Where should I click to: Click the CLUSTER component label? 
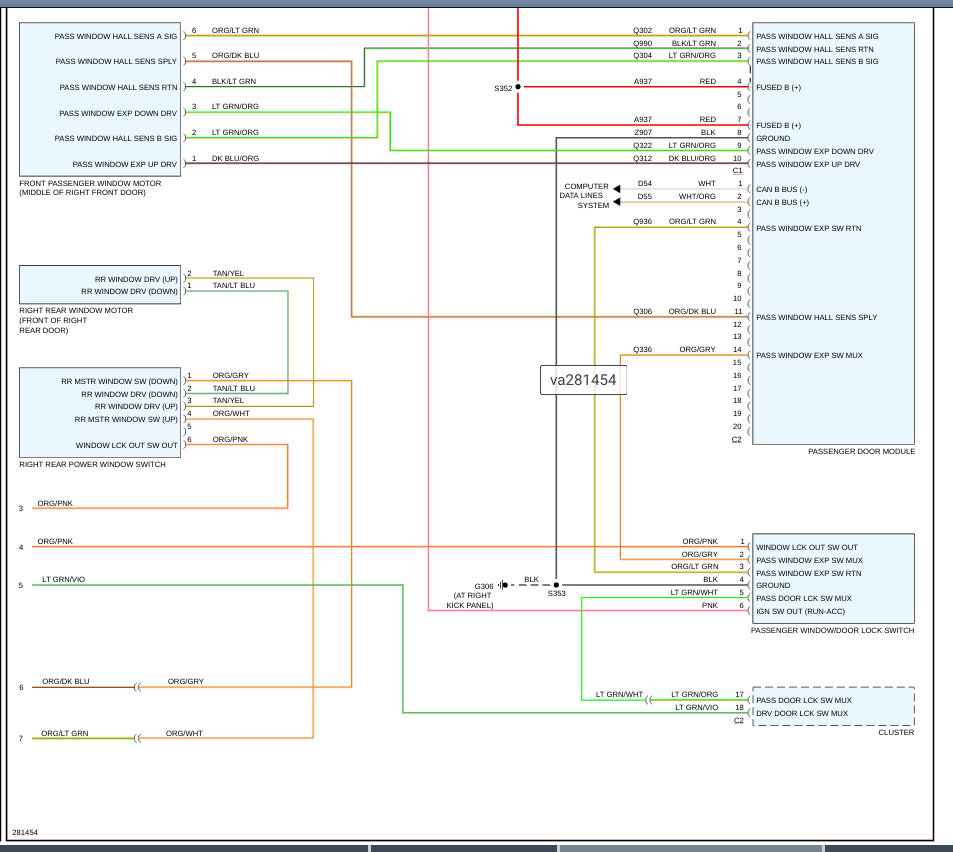click(x=896, y=733)
